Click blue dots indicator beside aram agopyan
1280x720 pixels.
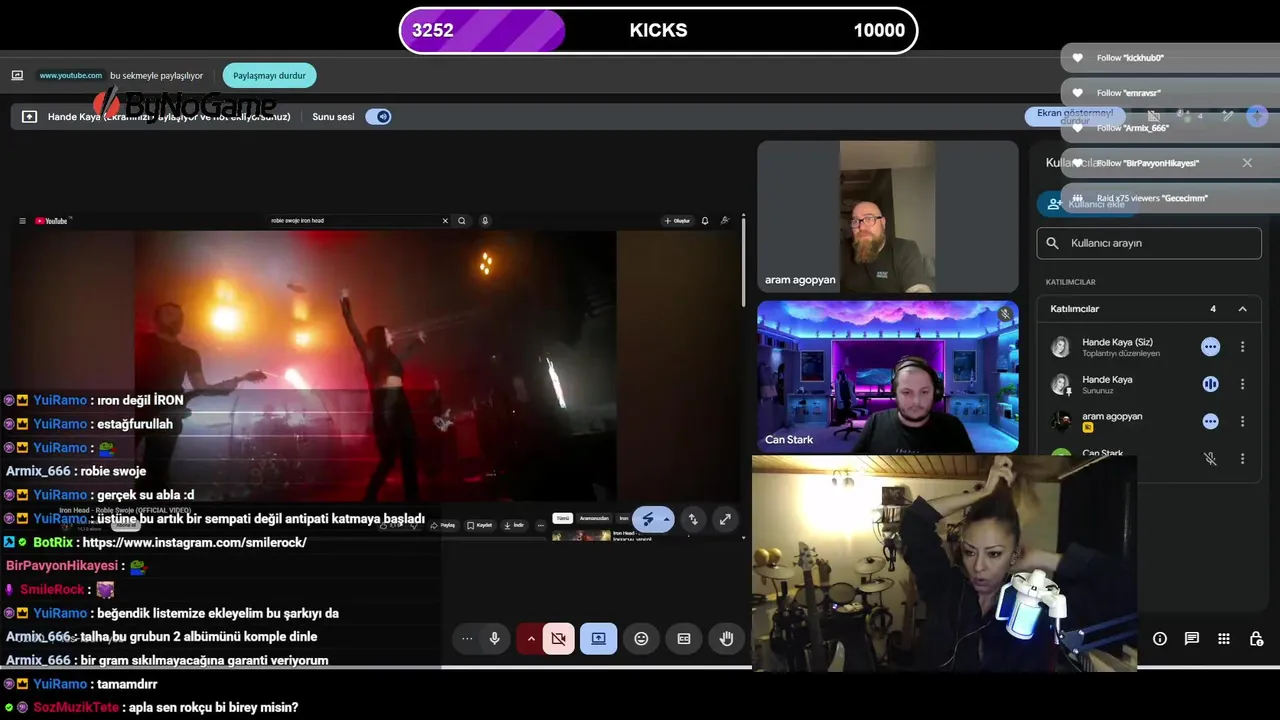[1210, 421]
